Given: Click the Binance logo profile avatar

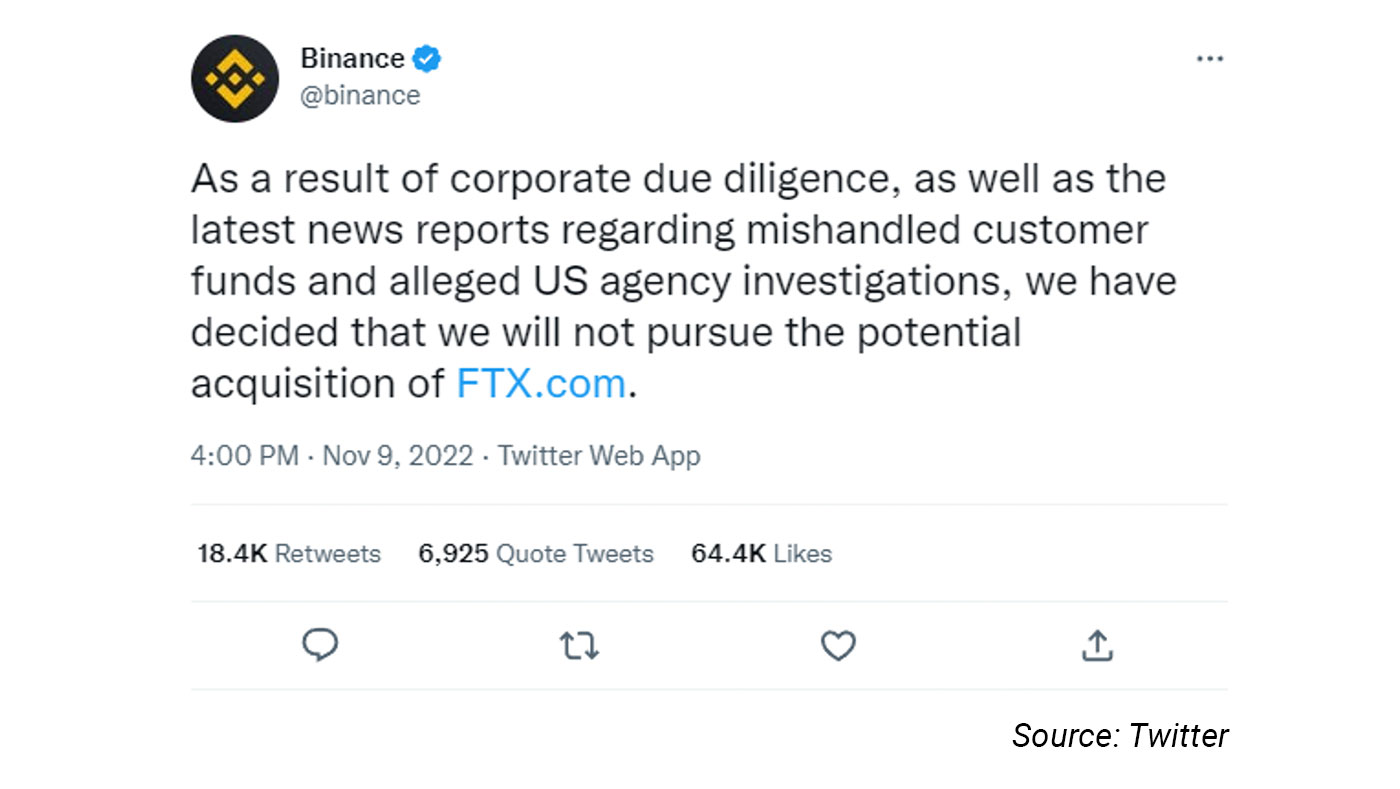Looking at the screenshot, I should tap(235, 78).
